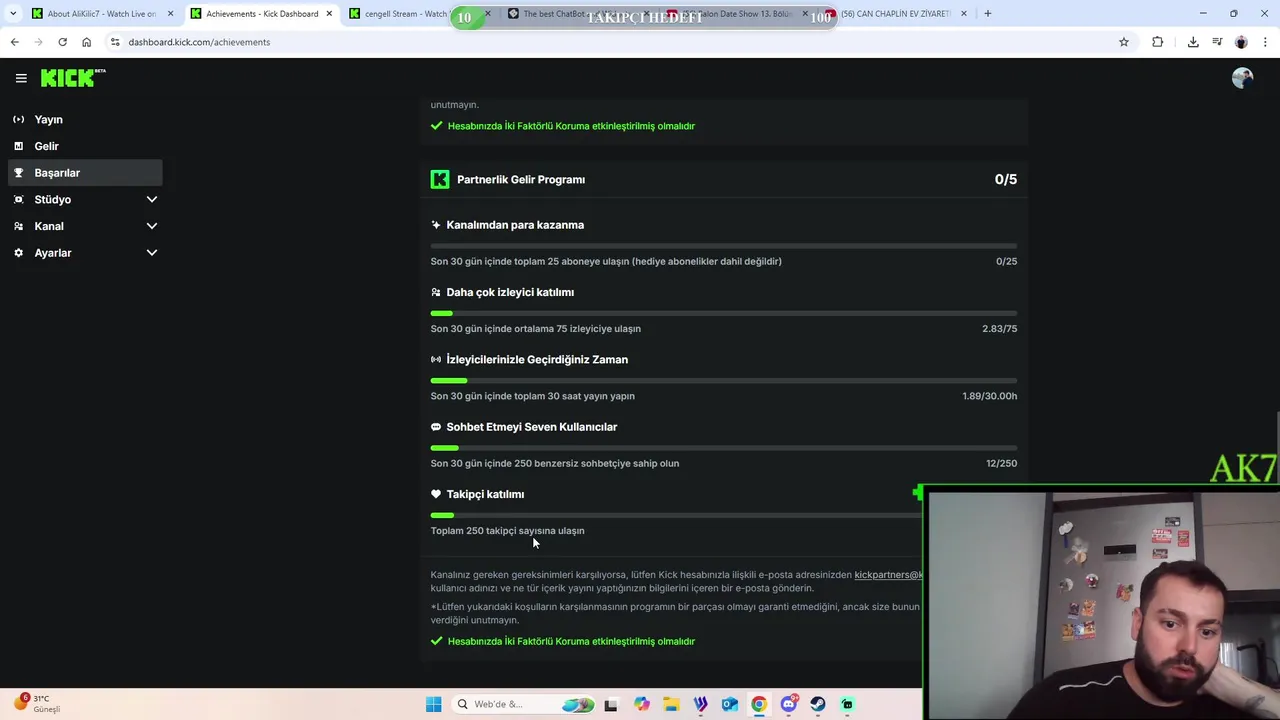Screen dimensions: 1280x720
Task: Click the address bar URL field
Action: [x=620, y=42]
